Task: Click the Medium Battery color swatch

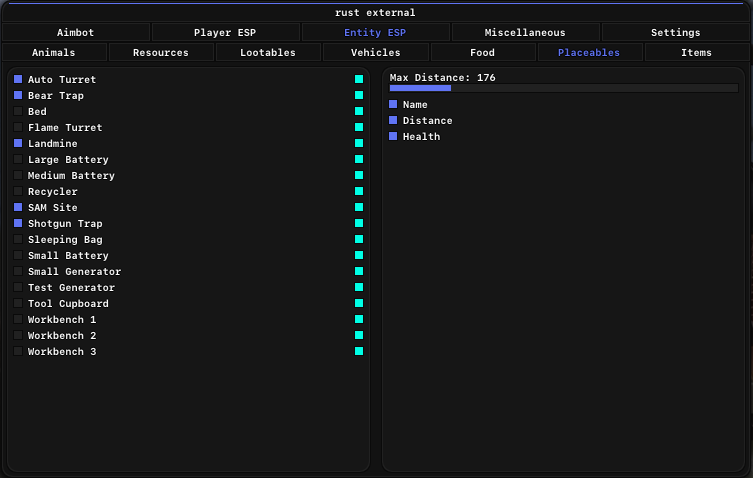Action: point(359,175)
